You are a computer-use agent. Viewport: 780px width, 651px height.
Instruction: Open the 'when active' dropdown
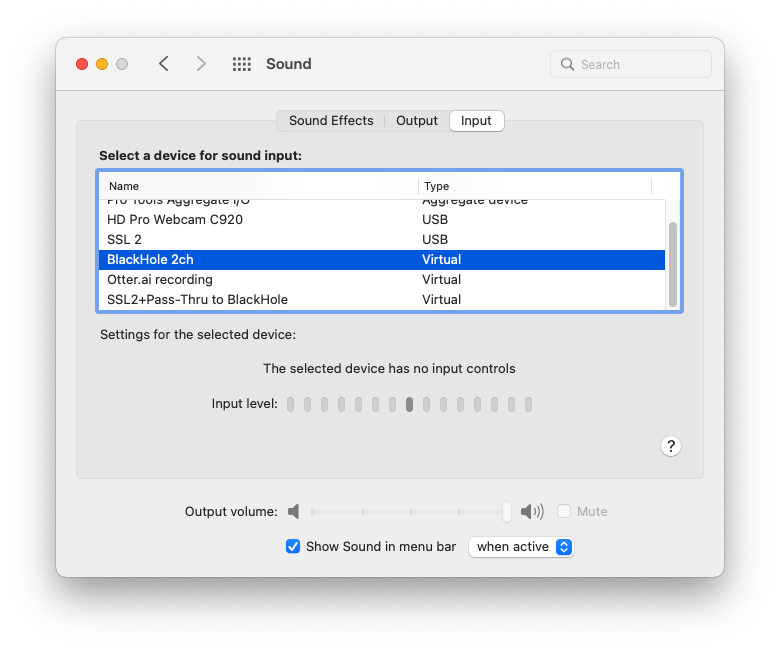[x=521, y=547]
